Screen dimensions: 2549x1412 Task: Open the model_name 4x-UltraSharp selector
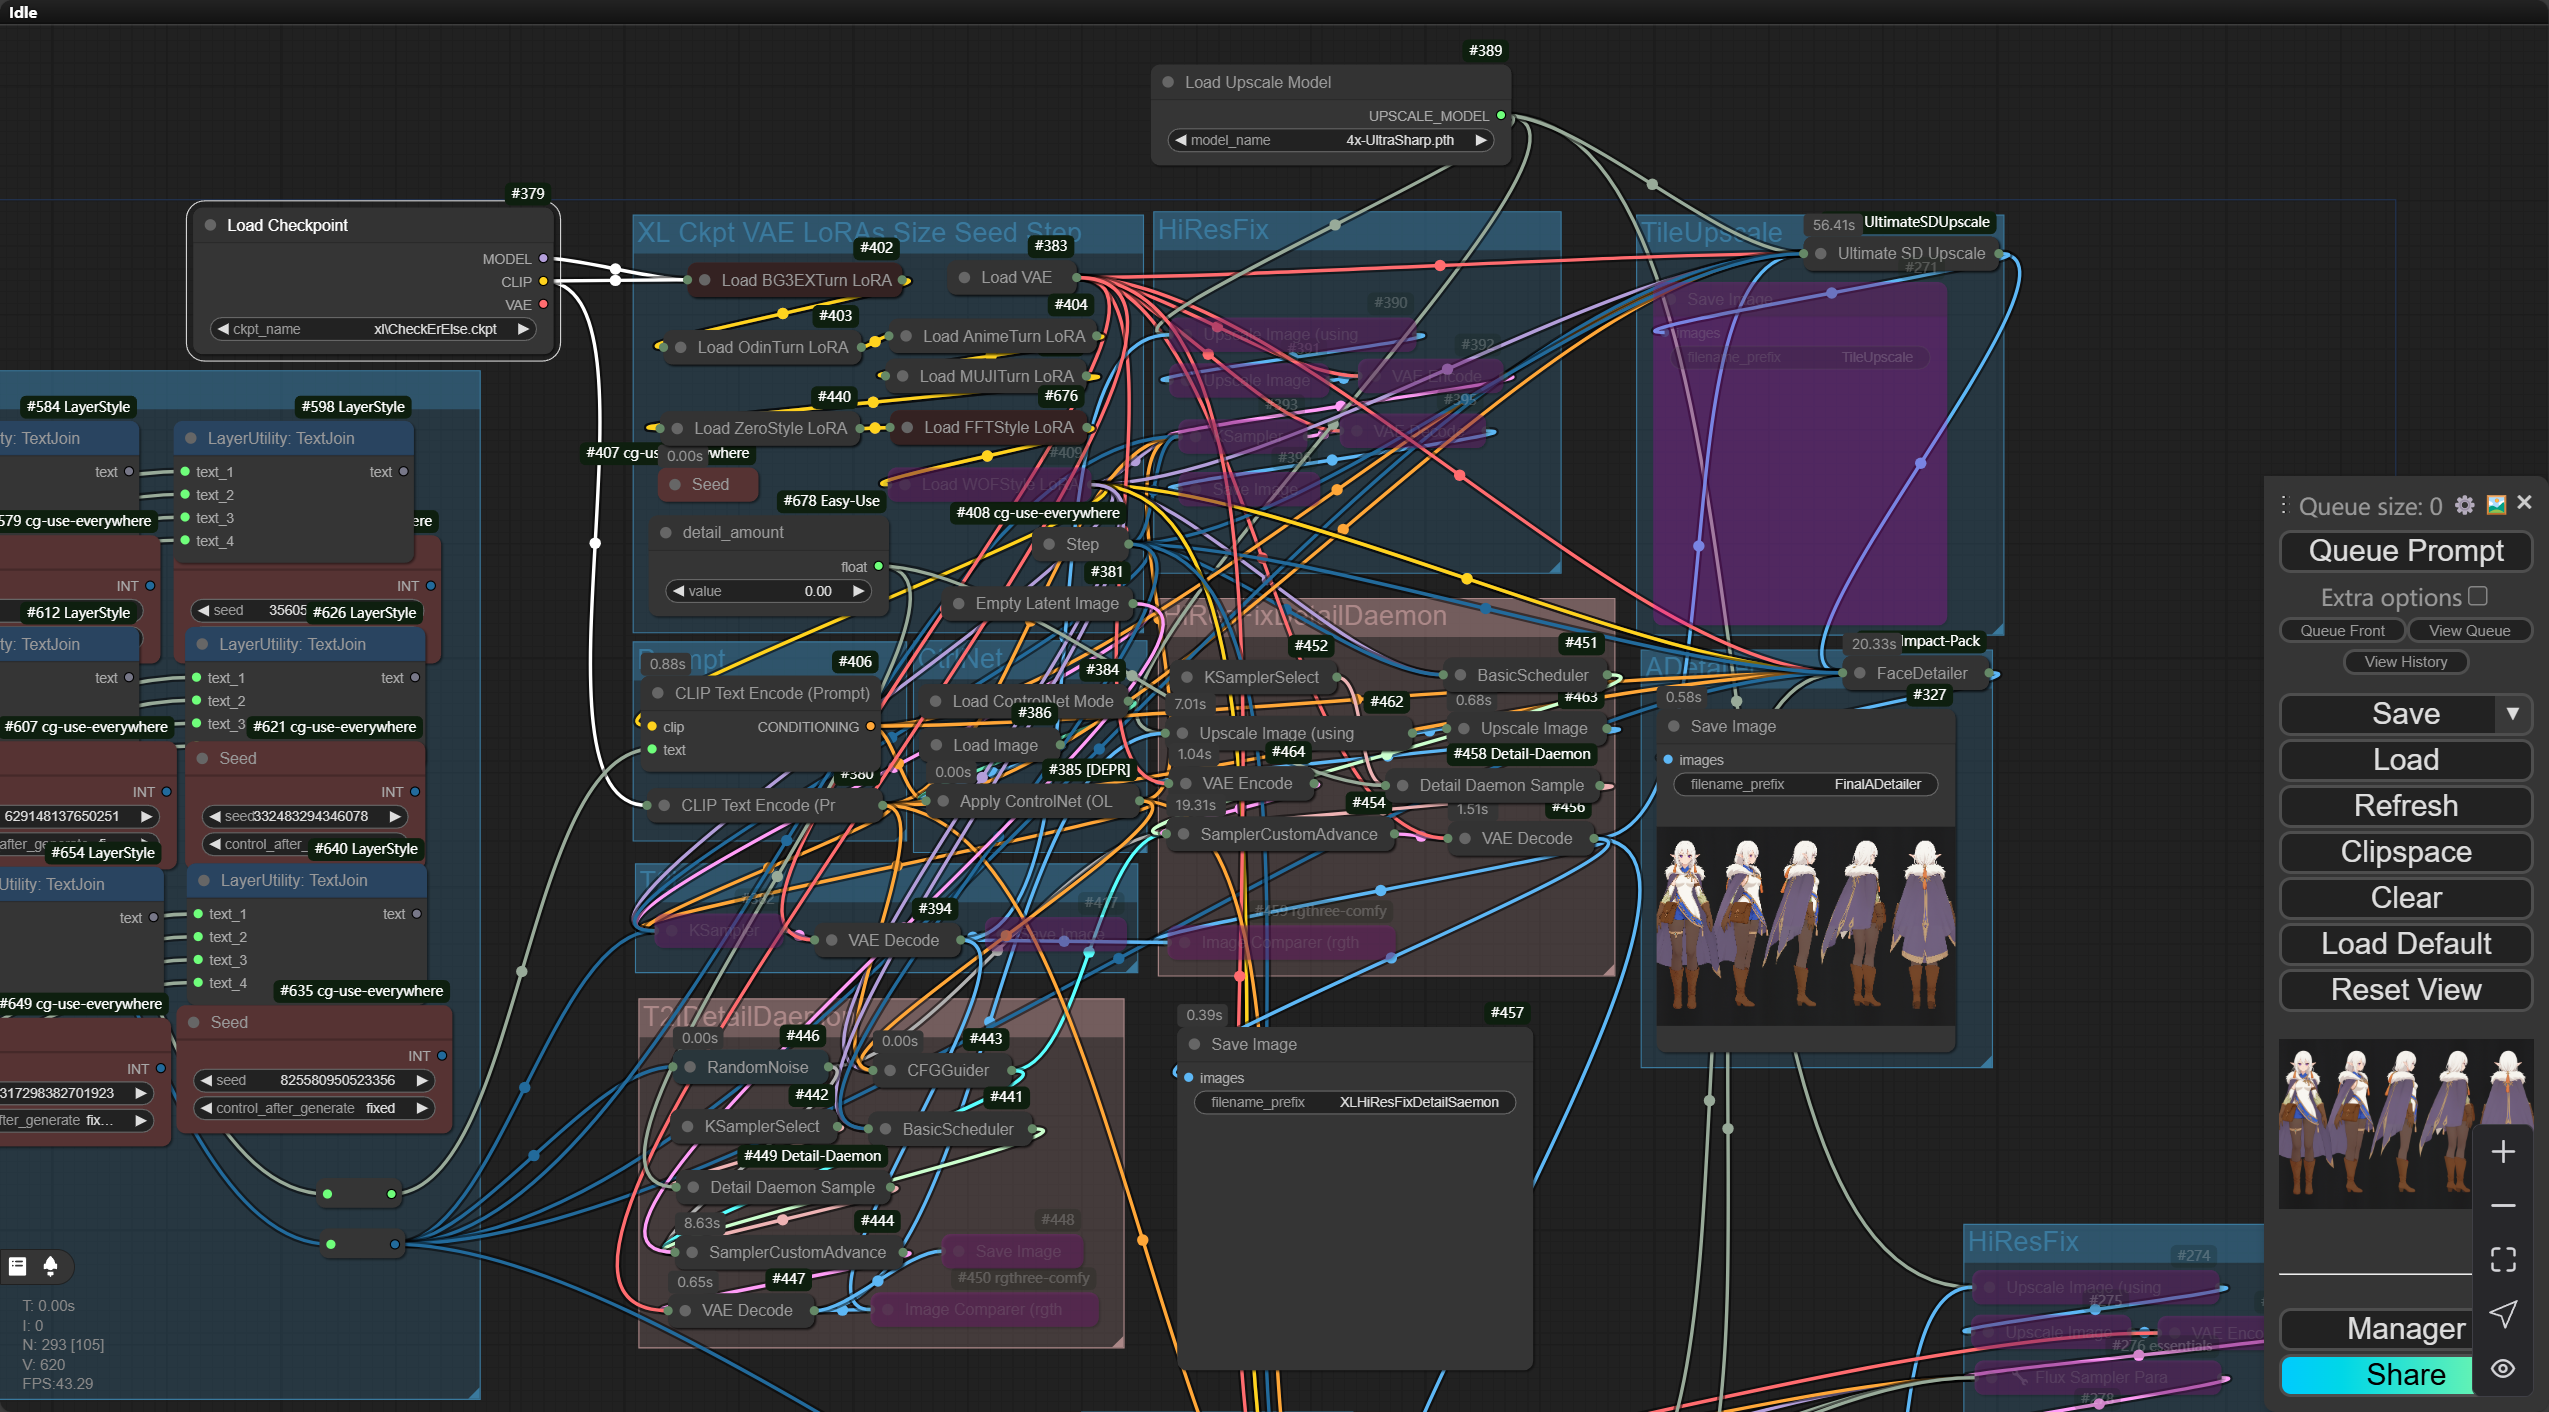tap(1331, 140)
